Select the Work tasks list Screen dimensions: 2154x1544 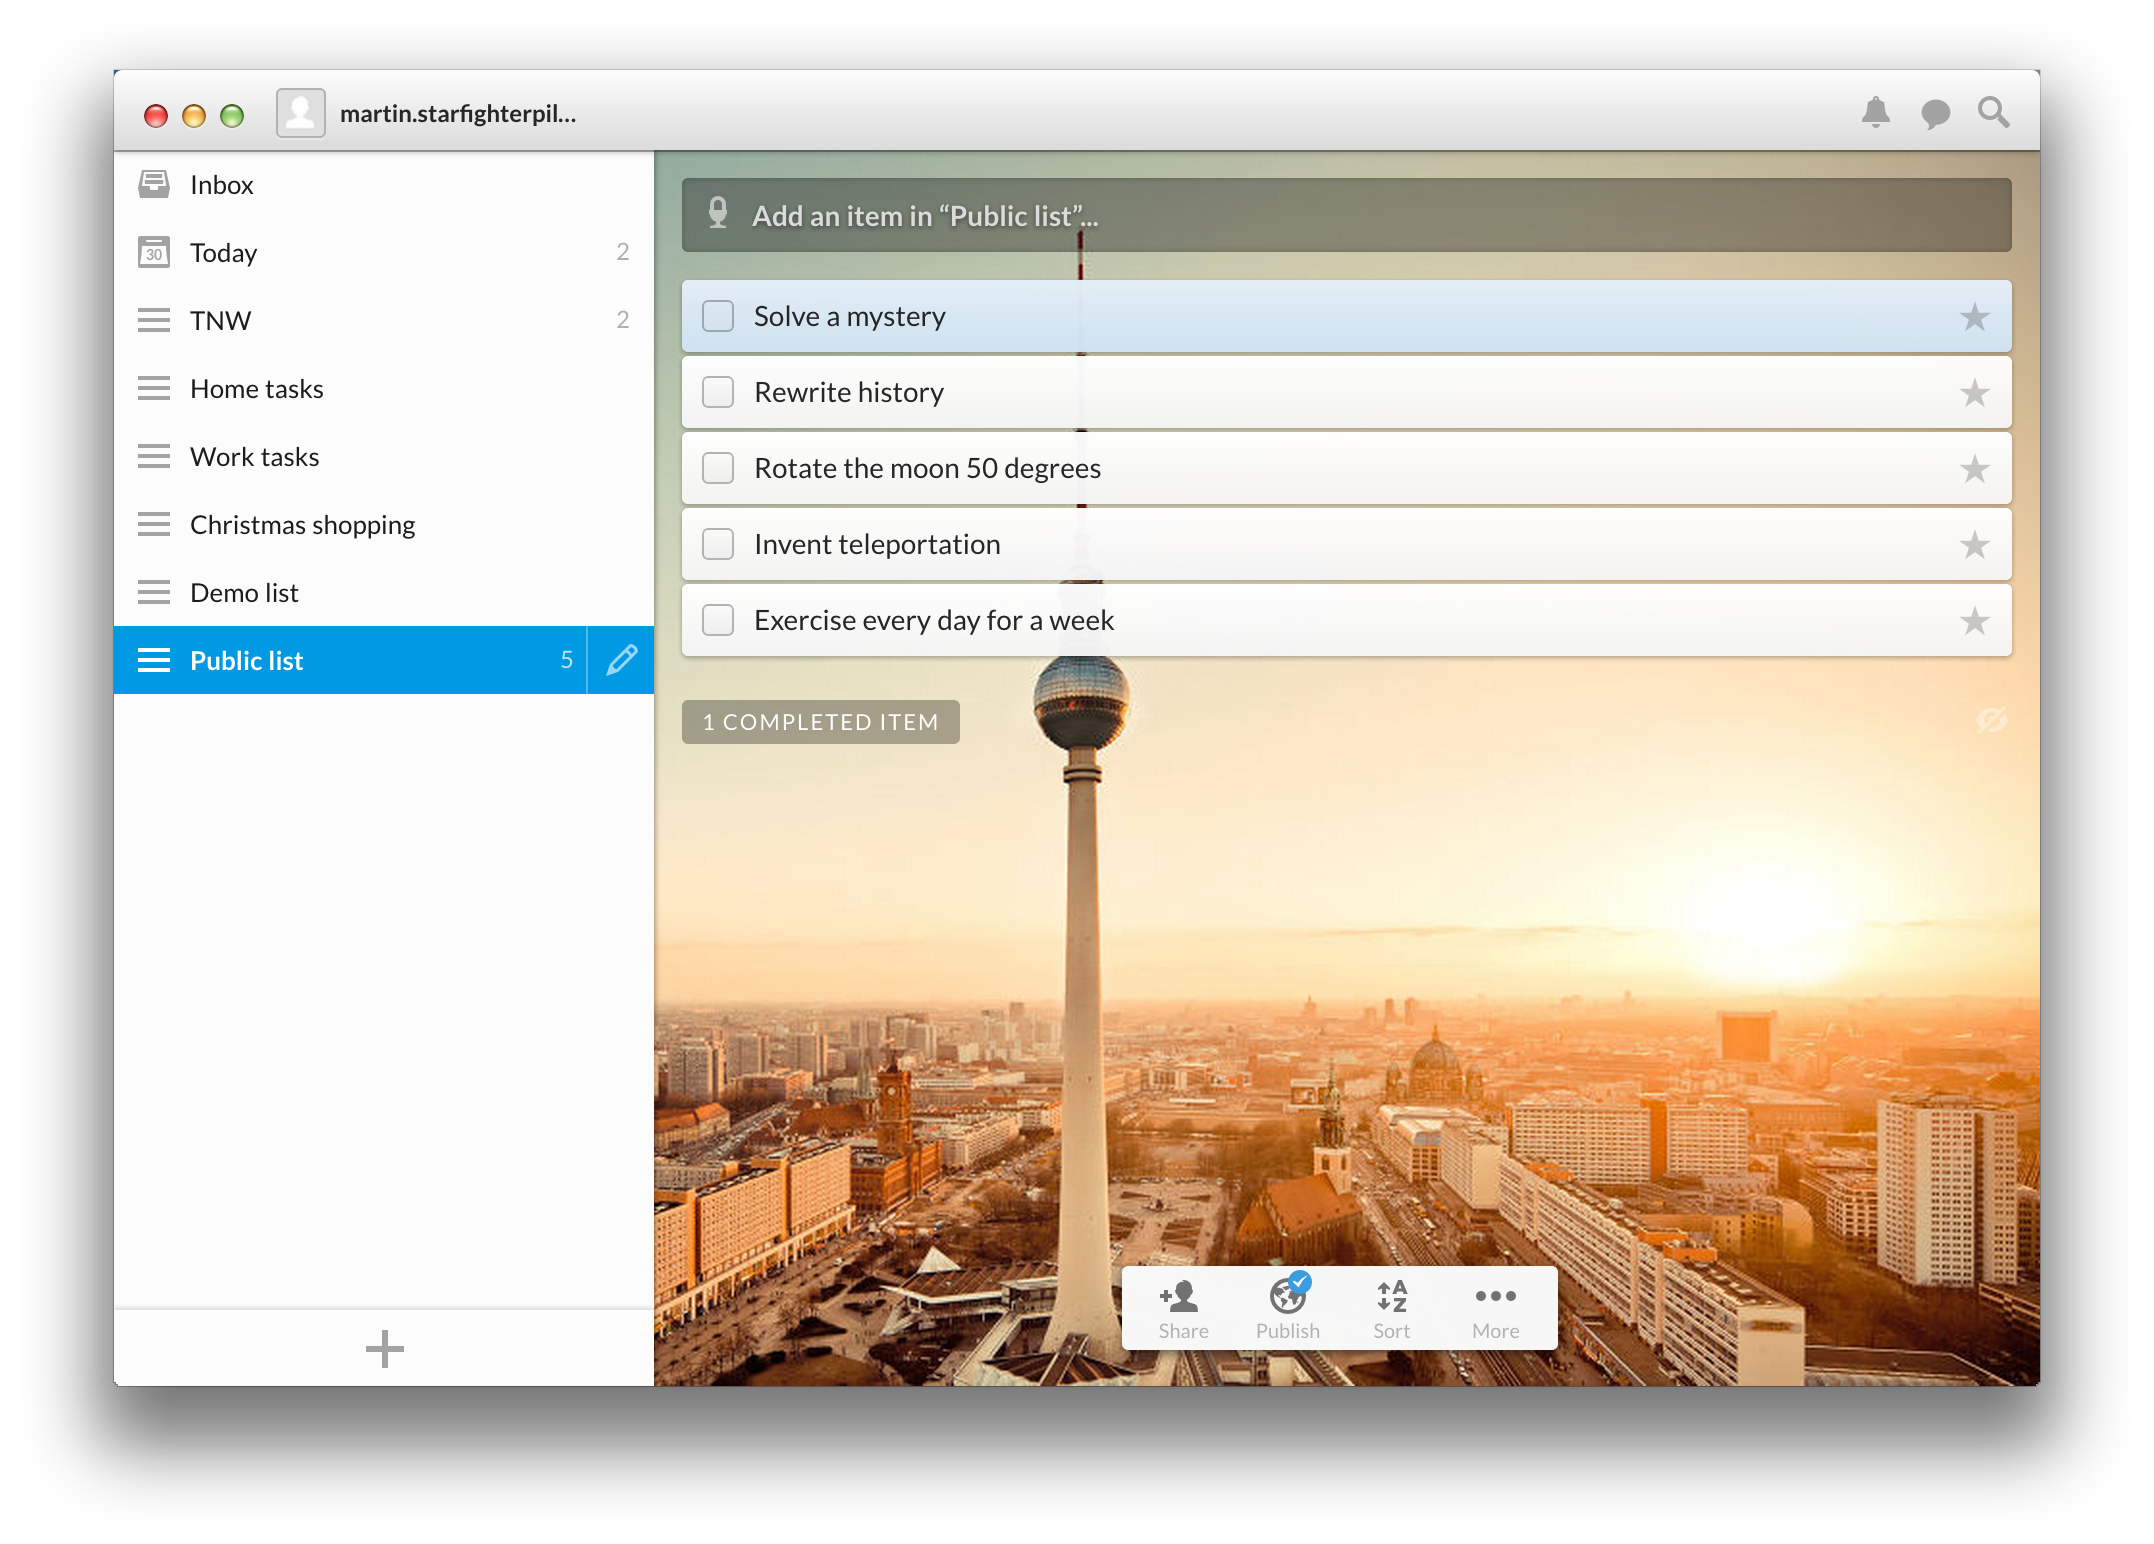pyautogui.click(x=384, y=457)
